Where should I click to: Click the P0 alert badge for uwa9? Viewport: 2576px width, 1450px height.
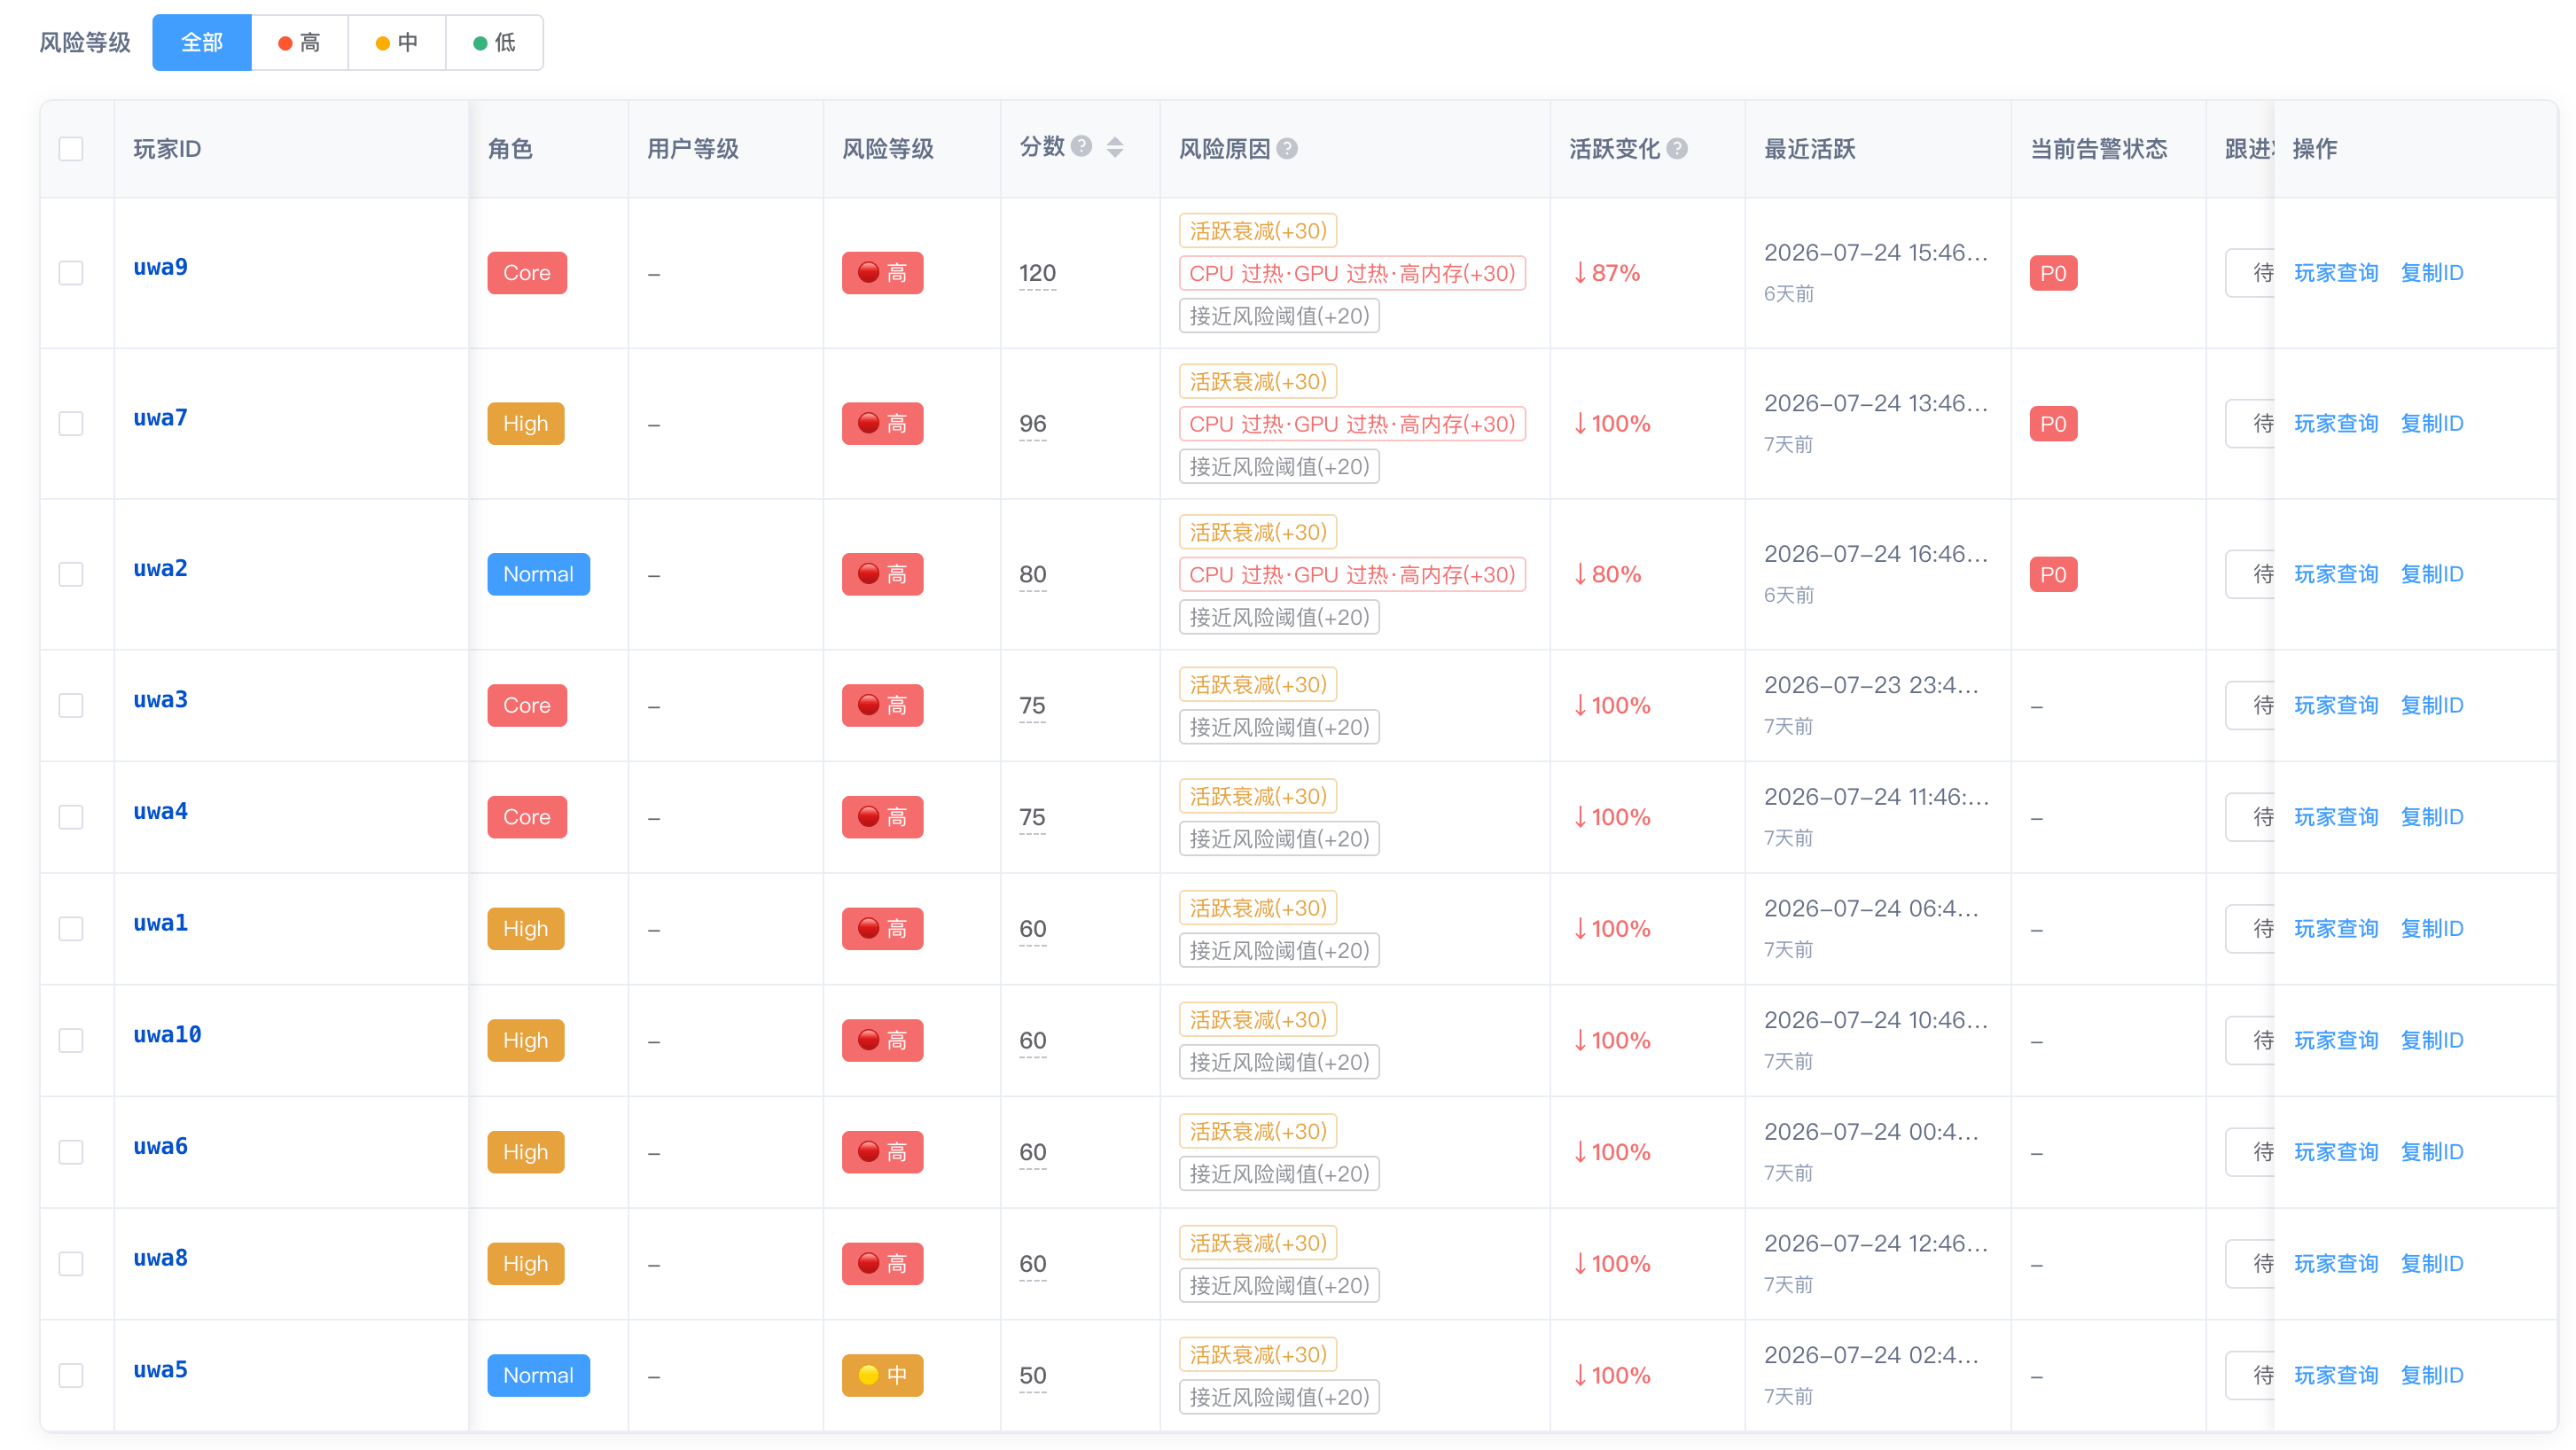click(x=2053, y=273)
